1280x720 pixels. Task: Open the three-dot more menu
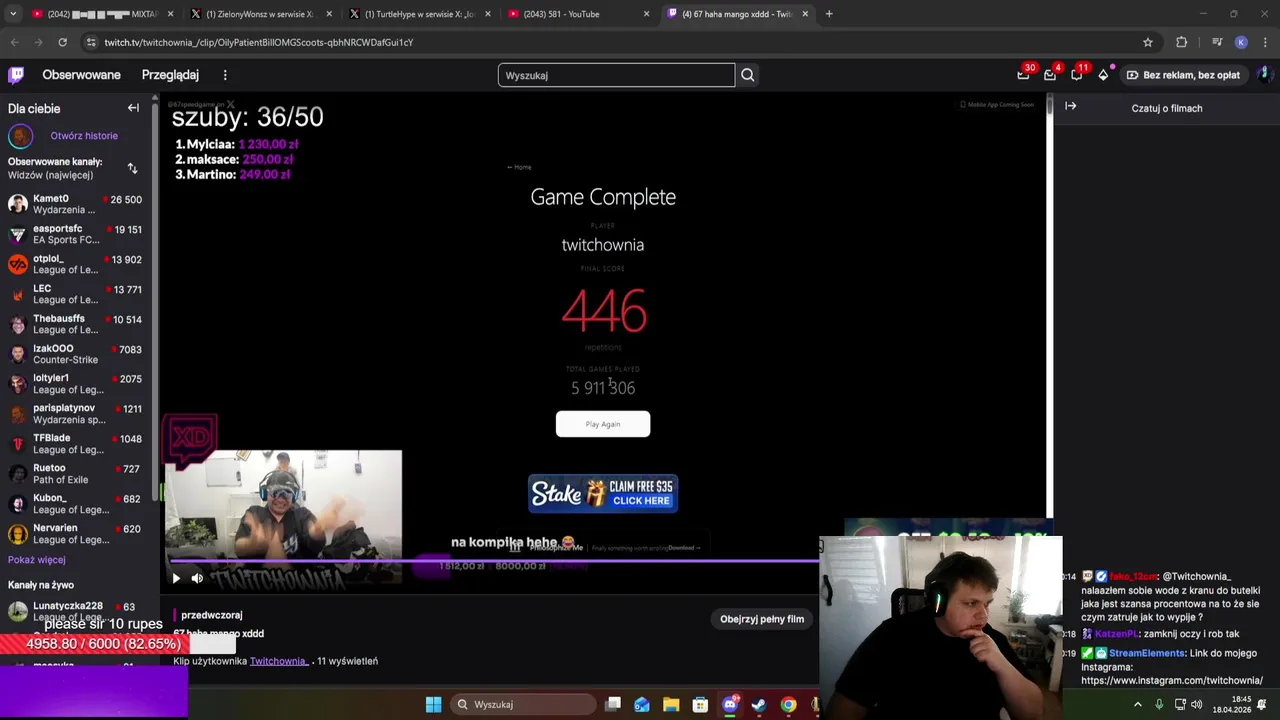pyautogui.click(x=225, y=75)
